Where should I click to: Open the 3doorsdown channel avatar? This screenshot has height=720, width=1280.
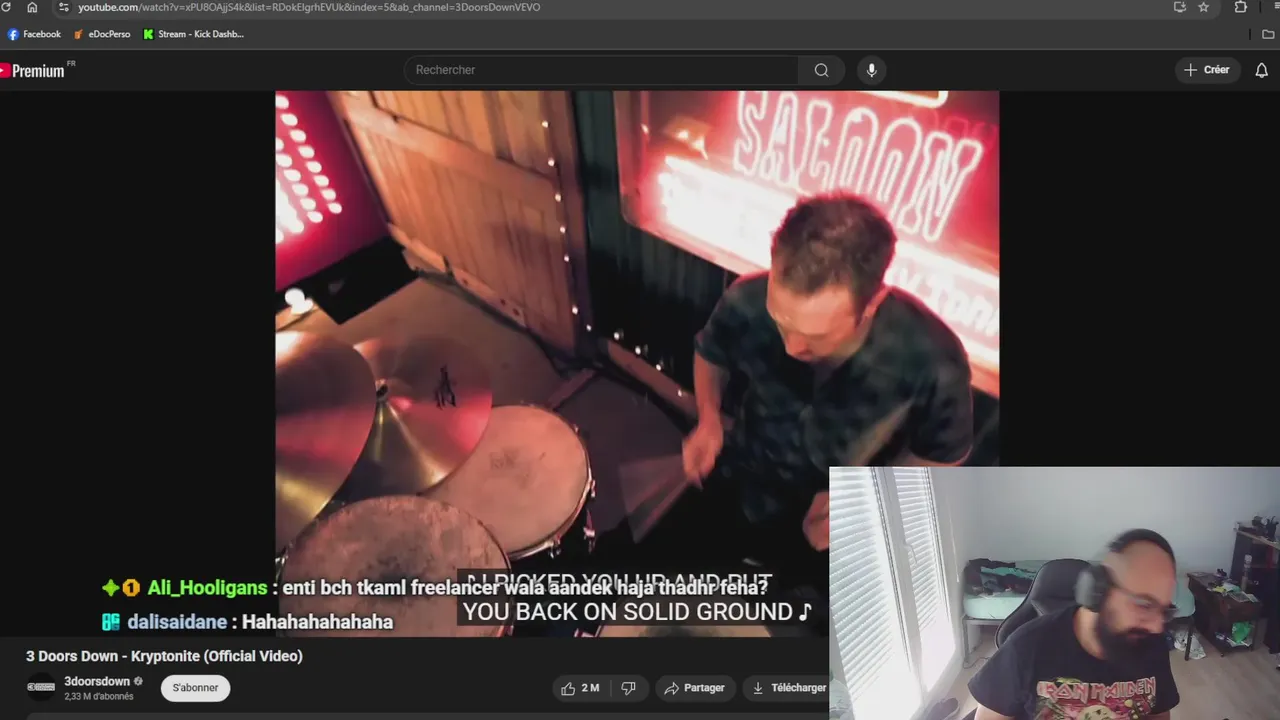(41, 687)
